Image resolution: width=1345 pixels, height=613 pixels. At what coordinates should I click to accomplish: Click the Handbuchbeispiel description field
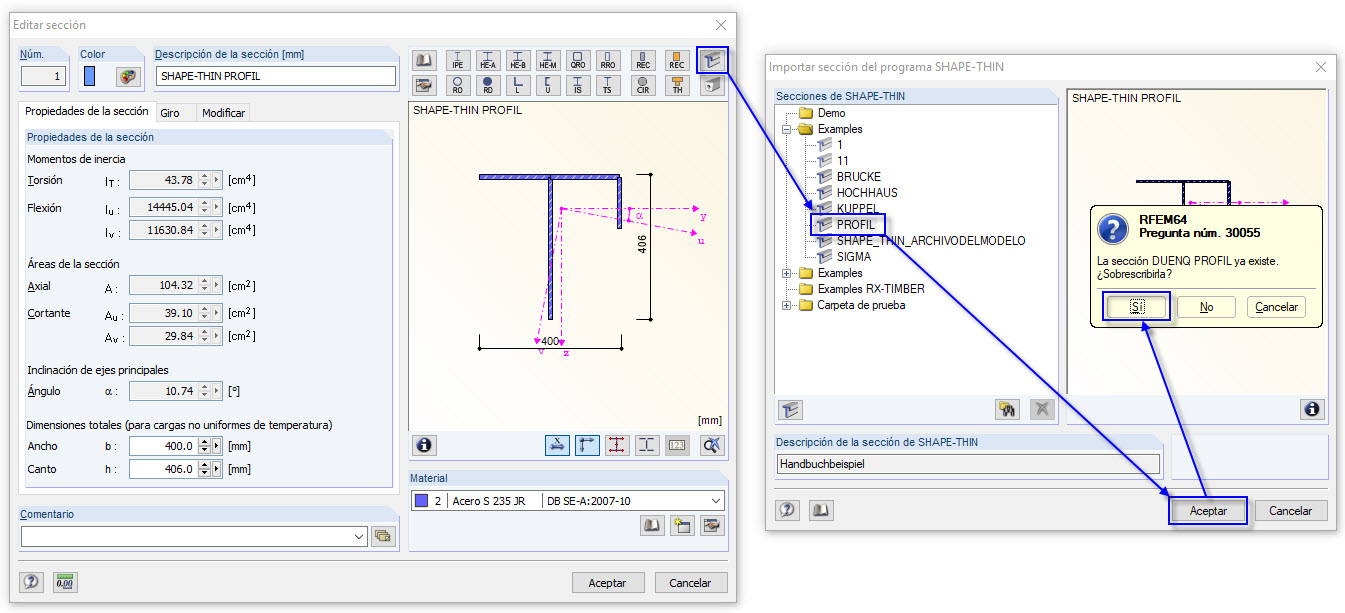pyautogui.click(x=968, y=464)
